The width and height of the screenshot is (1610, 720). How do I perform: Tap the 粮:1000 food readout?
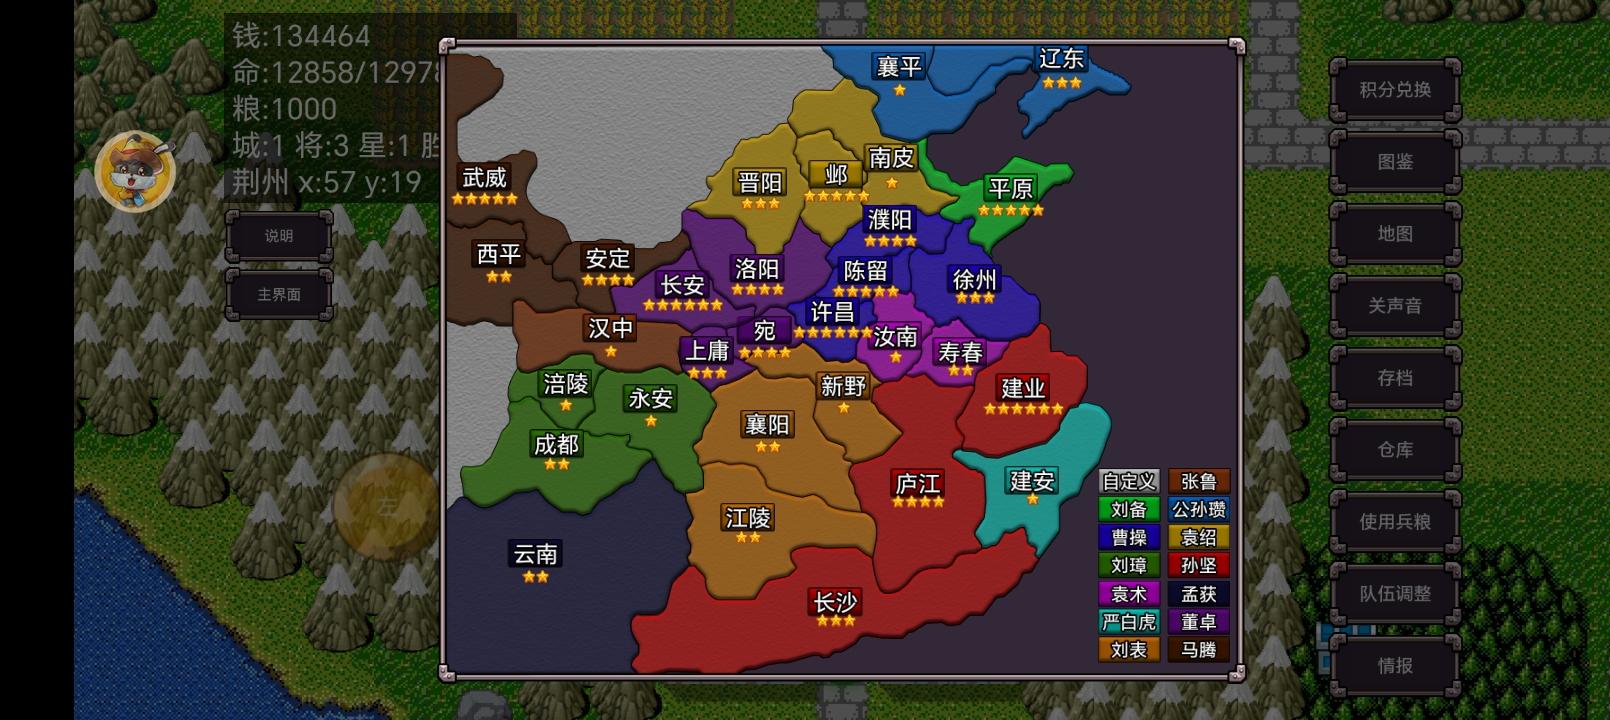[x=284, y=109]
